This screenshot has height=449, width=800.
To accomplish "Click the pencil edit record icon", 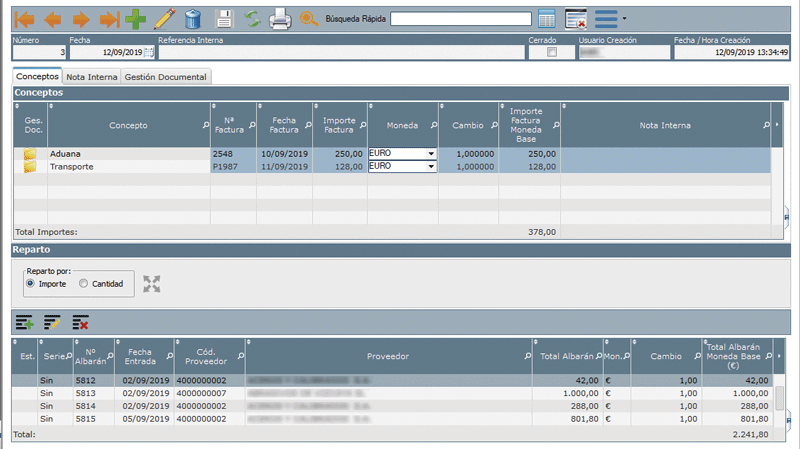I will point(165,18).
